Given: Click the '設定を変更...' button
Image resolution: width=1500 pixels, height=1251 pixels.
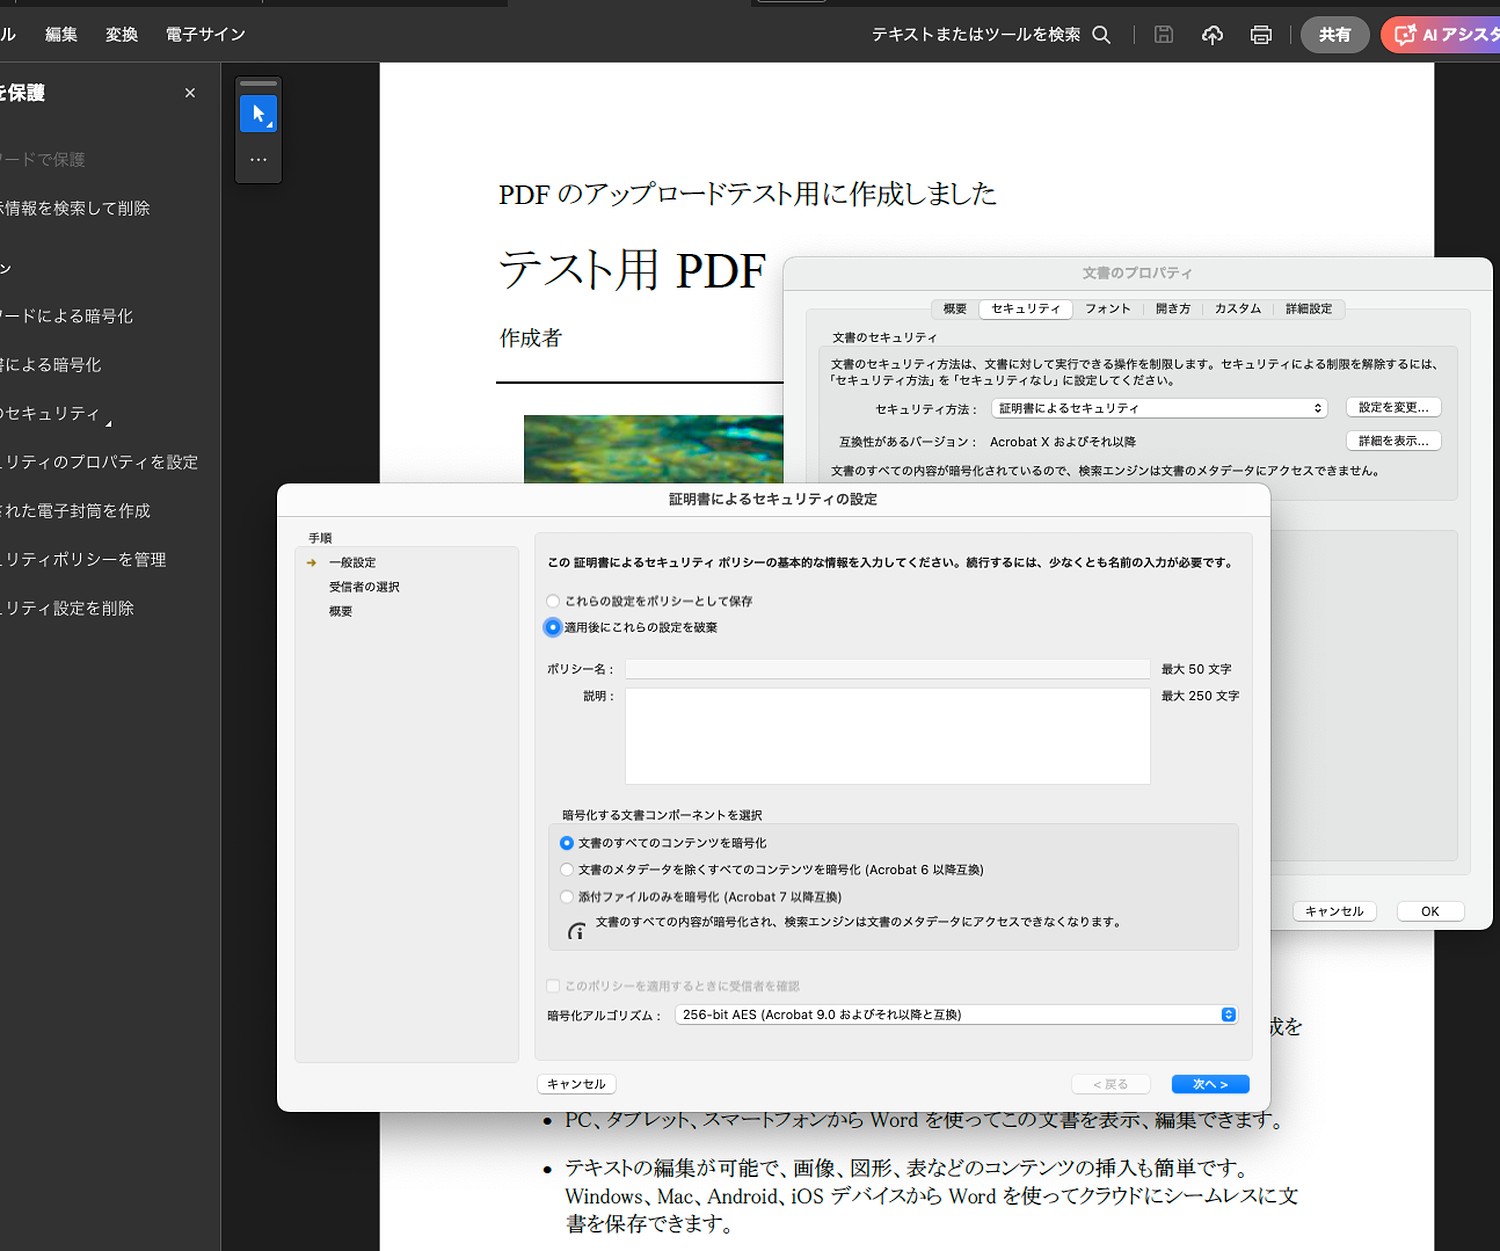Looking at the screenshot, I should click(x=1393, y=408).
